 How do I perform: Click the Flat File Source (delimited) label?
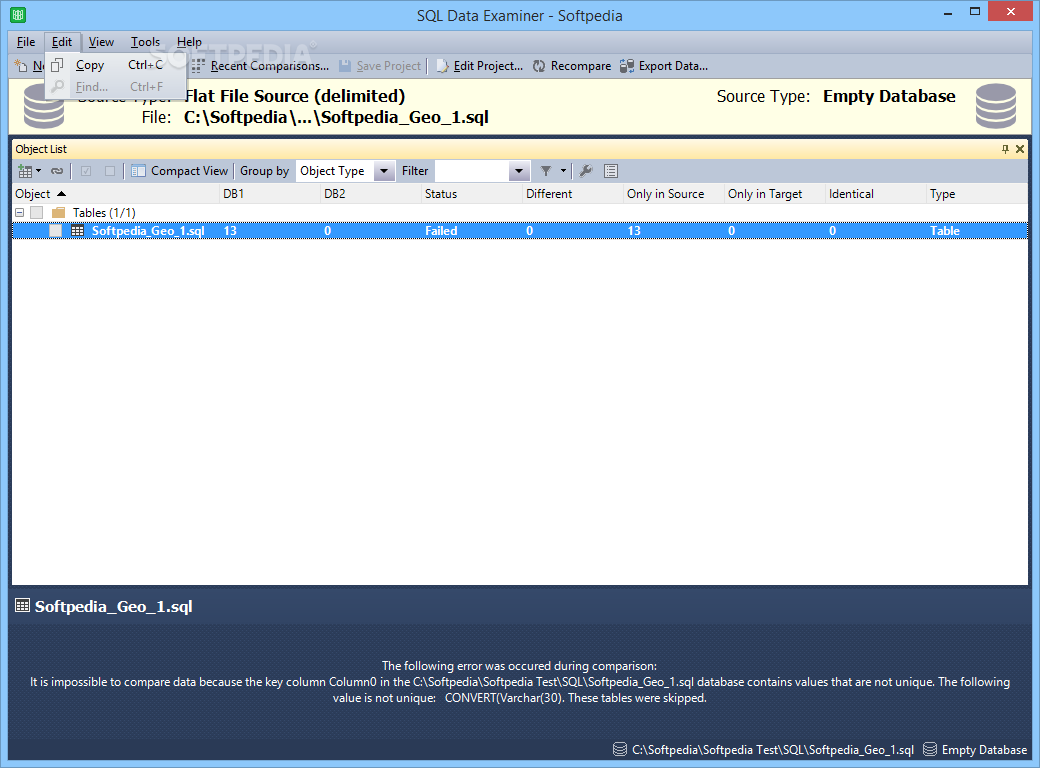click(294, 96)
